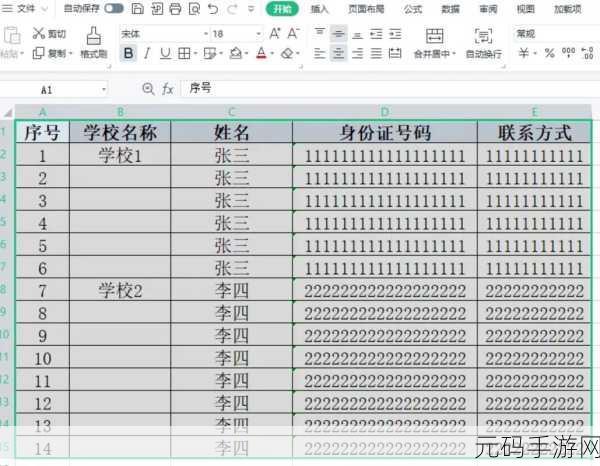Toggle Center horizontal alignment
The height and width of the screenshot is (466, 600).
click(x=338, y=53)
